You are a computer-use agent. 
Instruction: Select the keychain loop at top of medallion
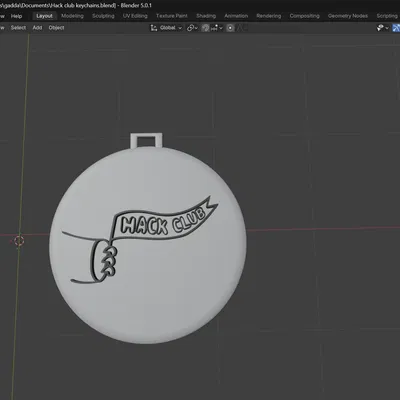click(x=146, y=140)
